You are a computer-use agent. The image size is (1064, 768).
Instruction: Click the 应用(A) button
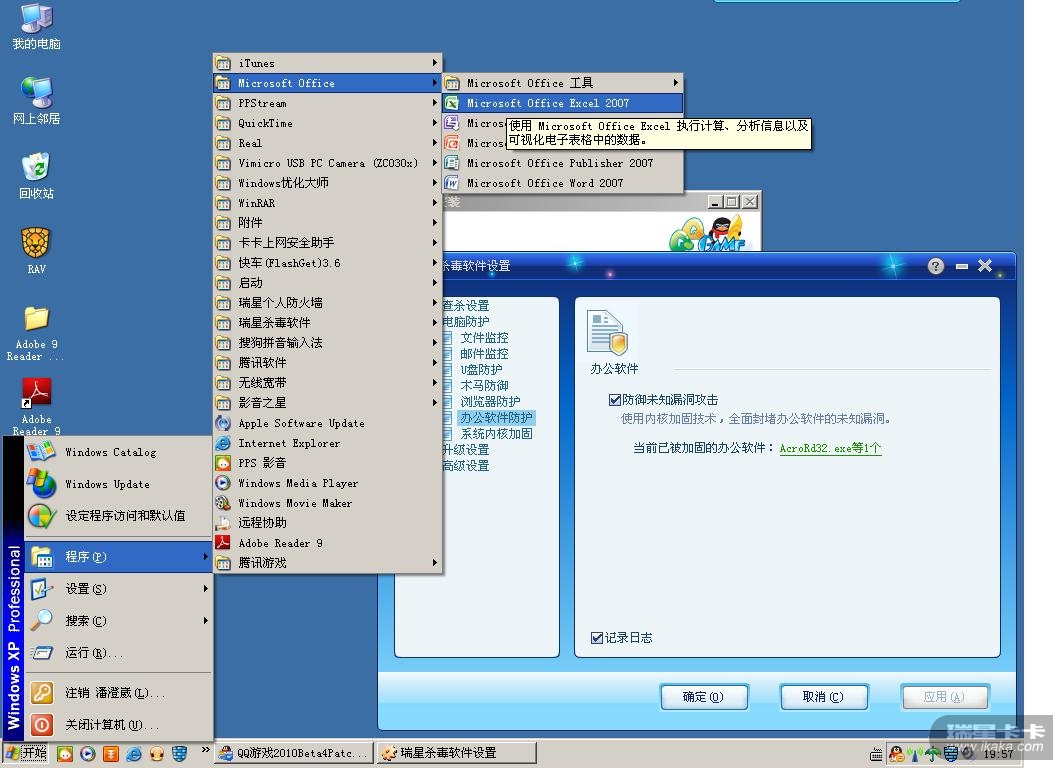[x=945, y=697]
